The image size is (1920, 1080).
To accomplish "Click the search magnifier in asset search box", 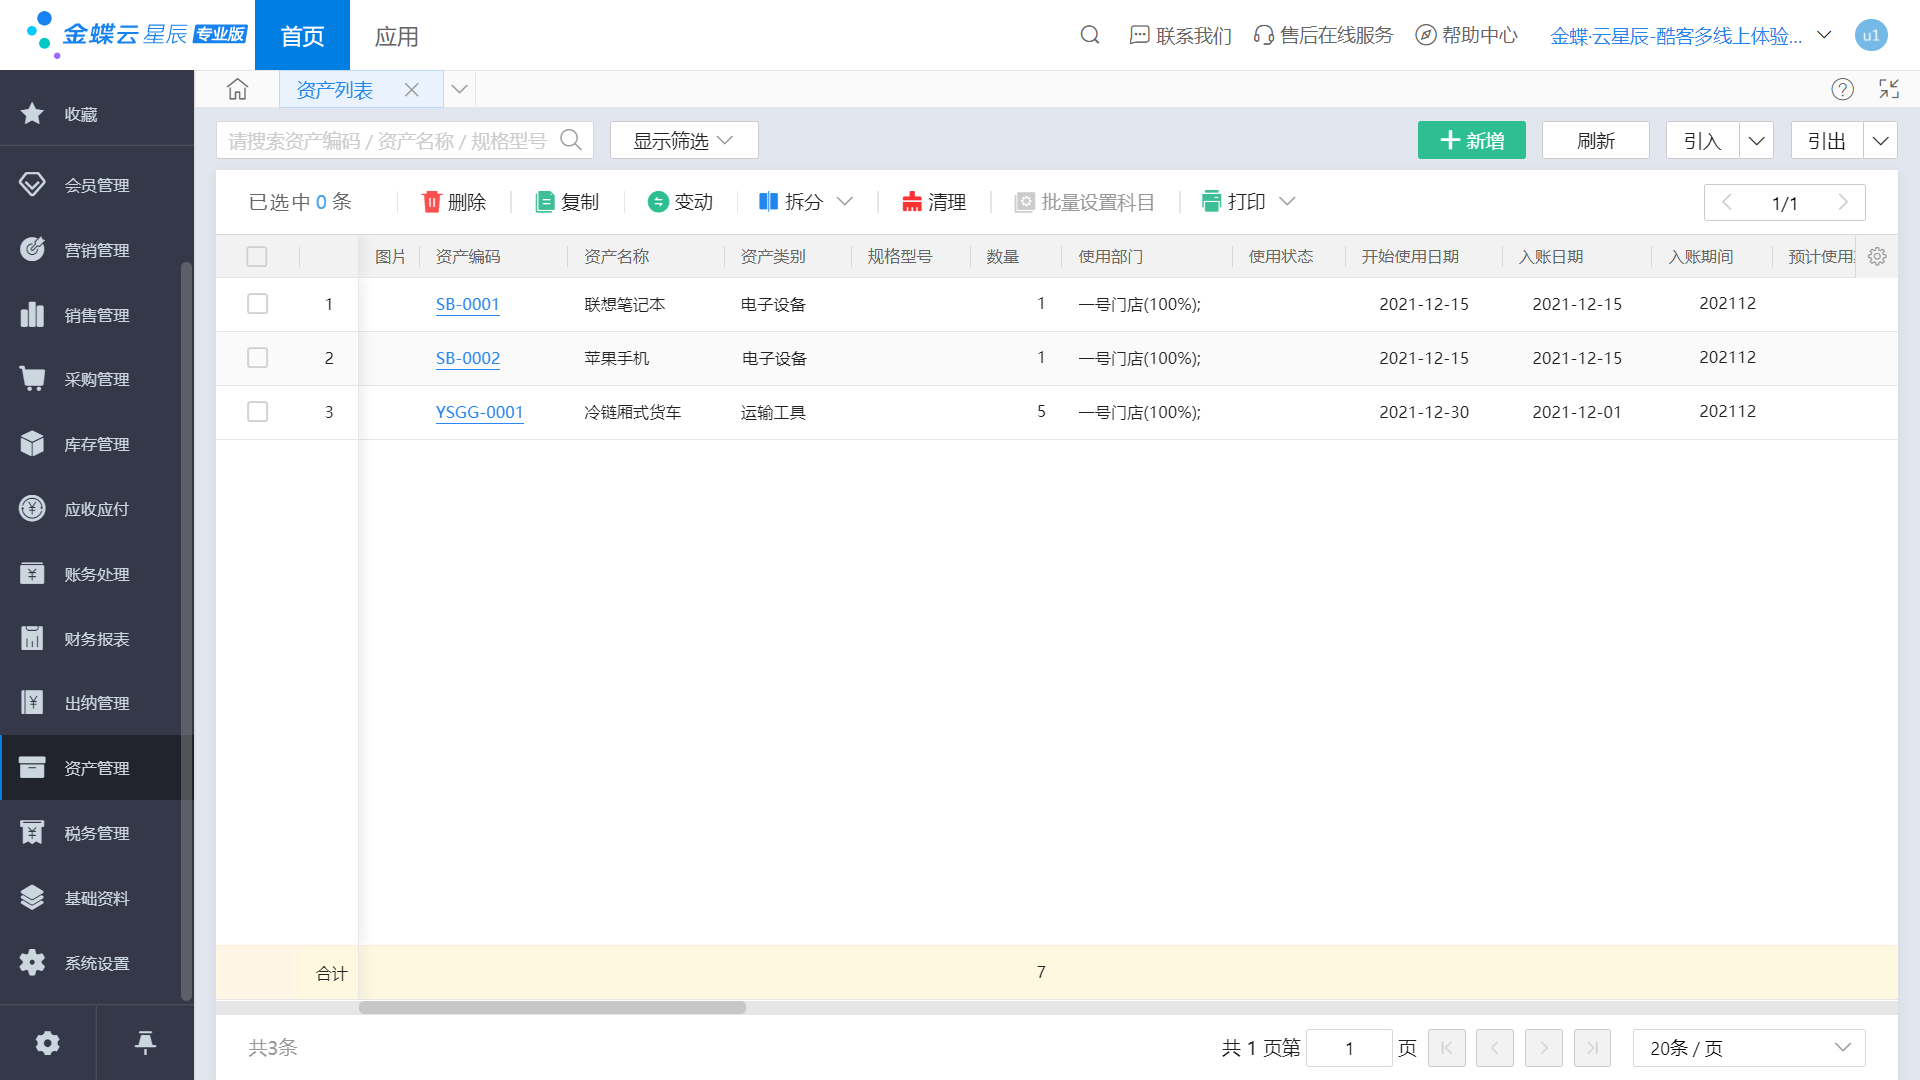I will click(571, 140).
